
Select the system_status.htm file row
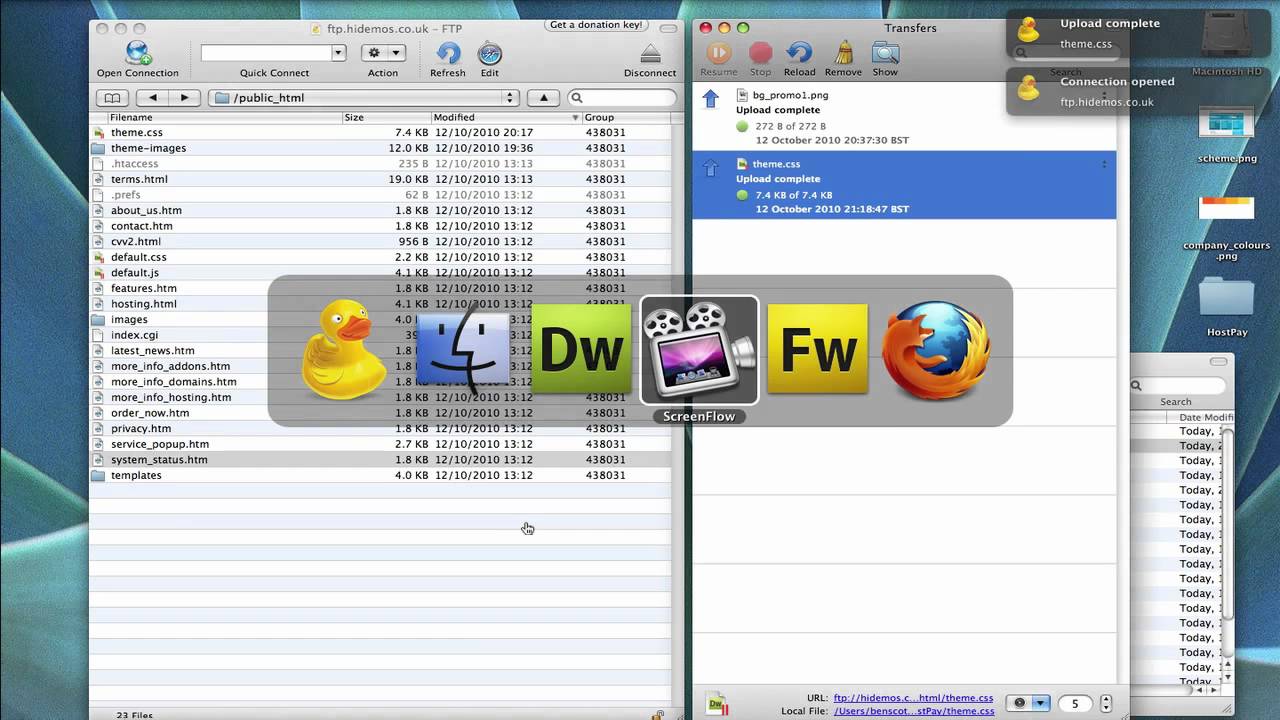pyautogui.click(x=380, y=460)
